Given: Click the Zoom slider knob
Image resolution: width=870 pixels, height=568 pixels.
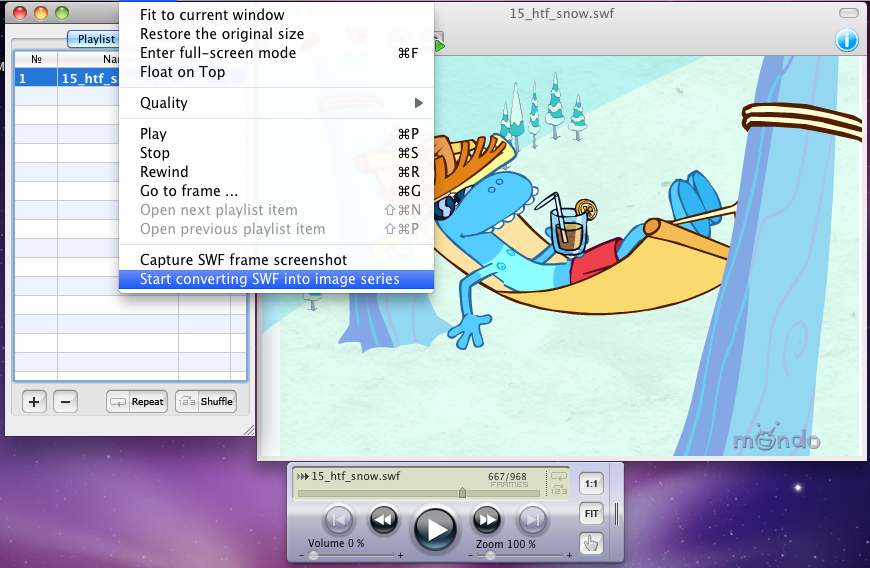Looking at the screenshot, I should coord(490,555).
